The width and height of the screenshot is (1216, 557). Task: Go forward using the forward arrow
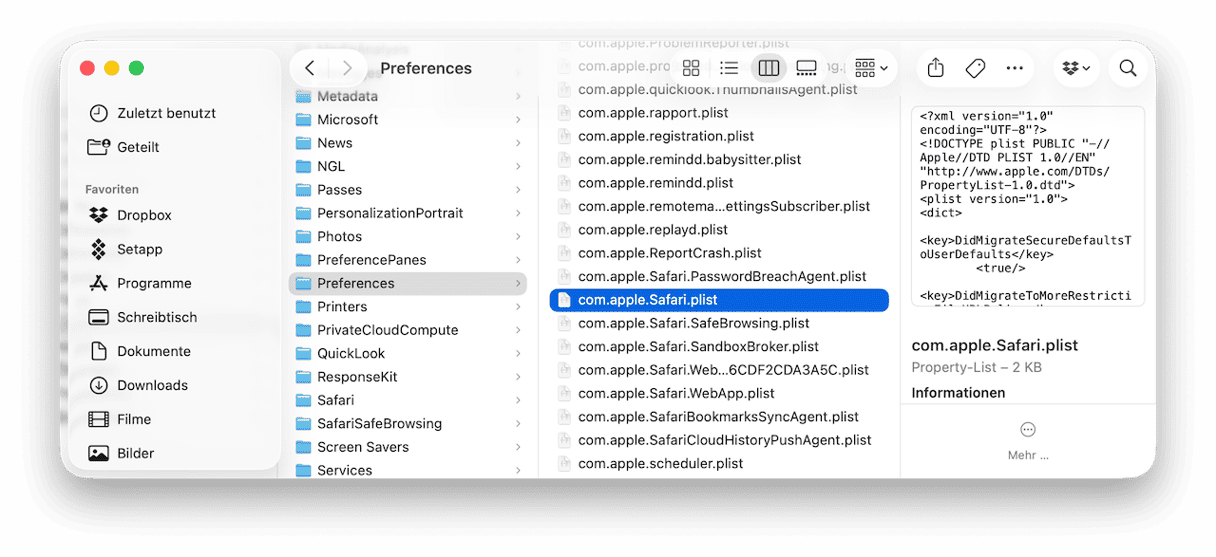347,68
